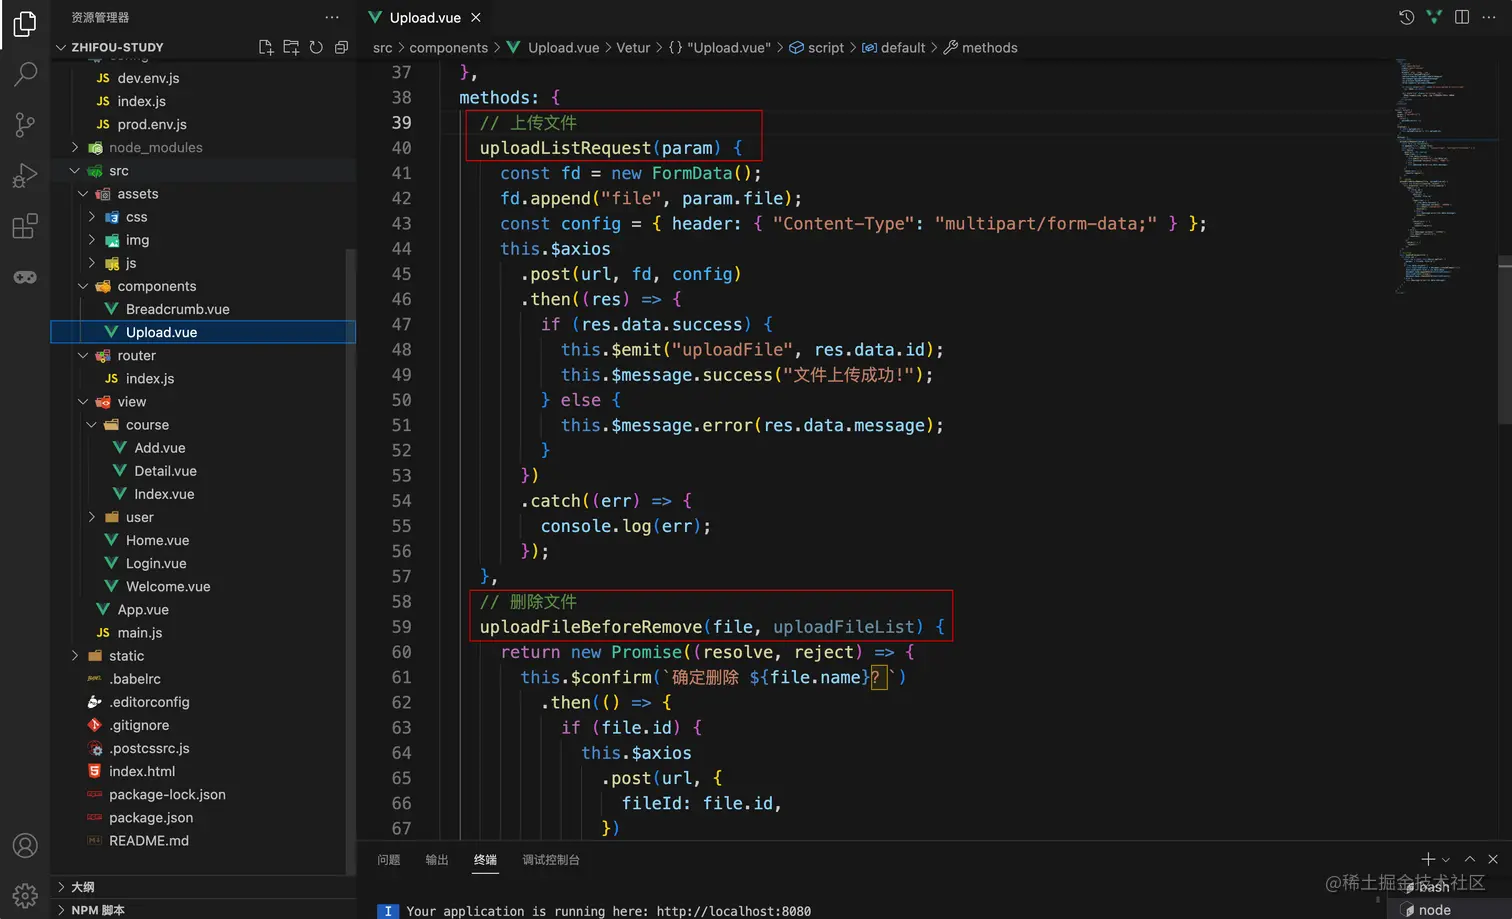The width and height of the screenshot is (1512, 919).
Task: Click the Vetur green icon in editor toolbar
Action: pyautogui.click(x=1434, y=17)
